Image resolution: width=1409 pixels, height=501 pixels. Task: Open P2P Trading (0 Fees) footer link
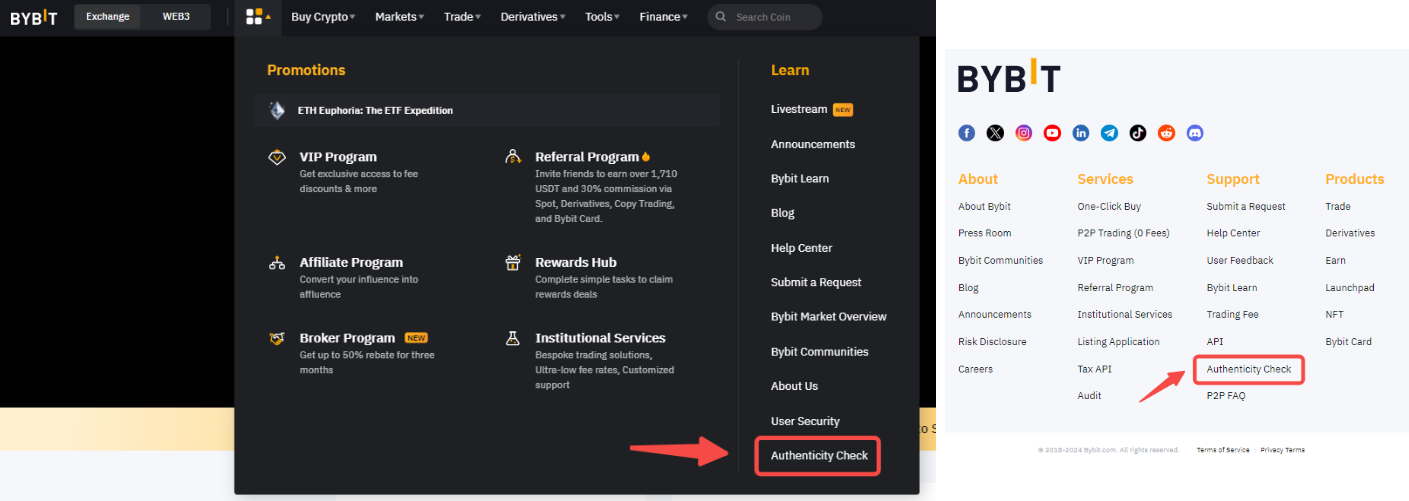1123,233
